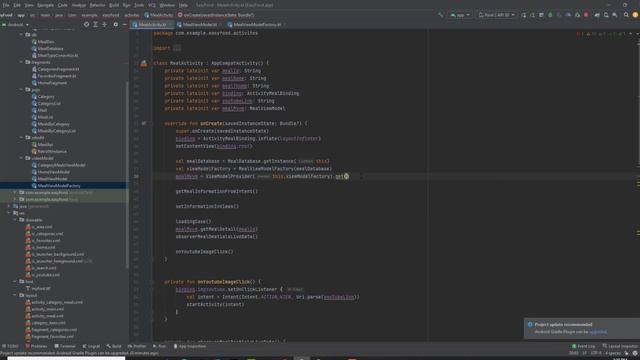The height and width of the screenshot is (360, 640).
Task: Select MealDatabase in project tree
Action: coord(50,49)
